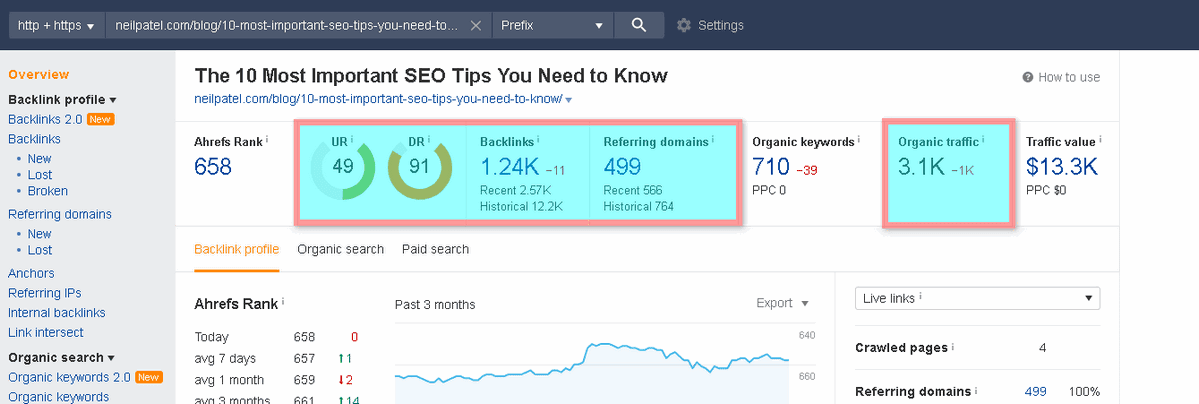Open the Live links dropdown
Screen dimensions: 1199x404
click(x=977, y=298)
